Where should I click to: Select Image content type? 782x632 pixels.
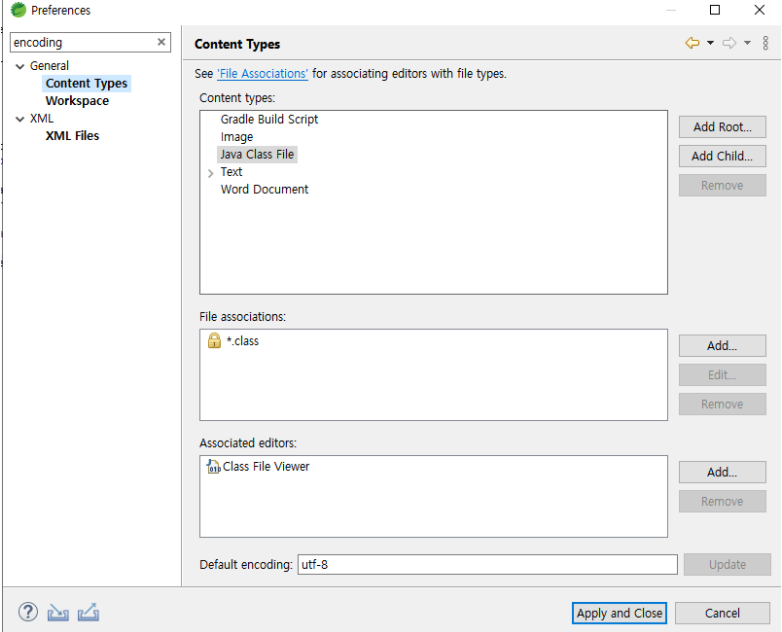(x=237, y=137)
